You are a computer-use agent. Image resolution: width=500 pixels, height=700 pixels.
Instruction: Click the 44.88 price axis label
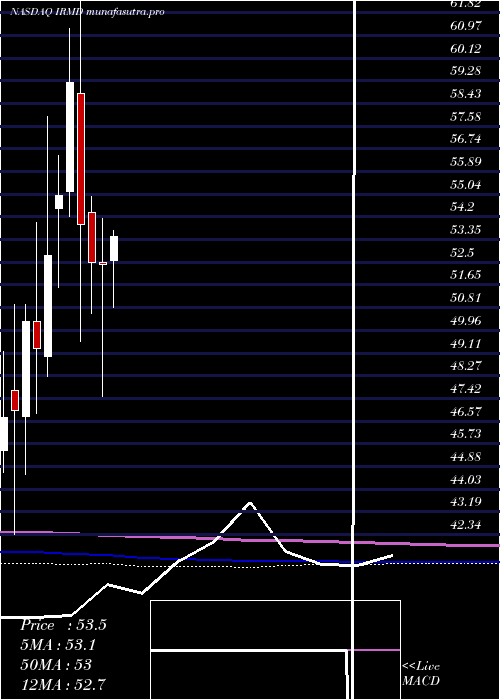pos(466,457)
